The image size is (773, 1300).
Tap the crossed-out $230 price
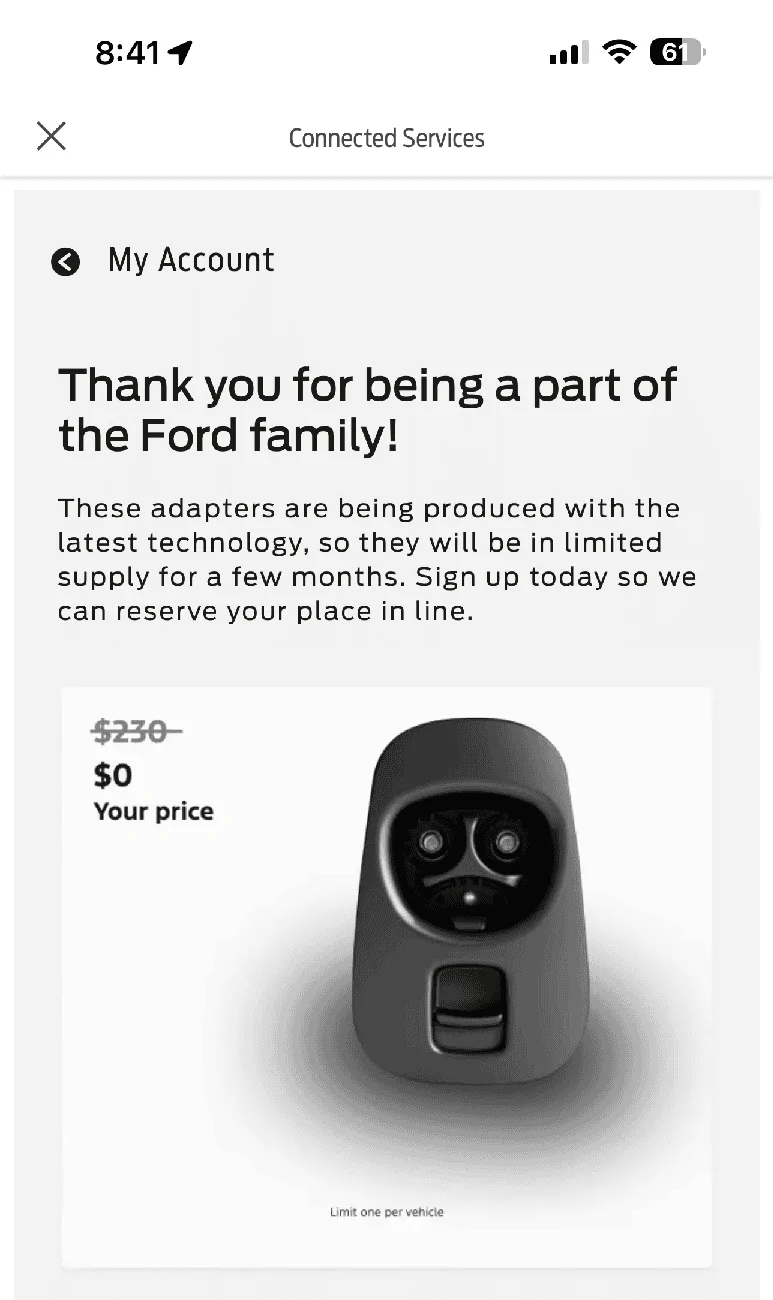tap(135, 733)
